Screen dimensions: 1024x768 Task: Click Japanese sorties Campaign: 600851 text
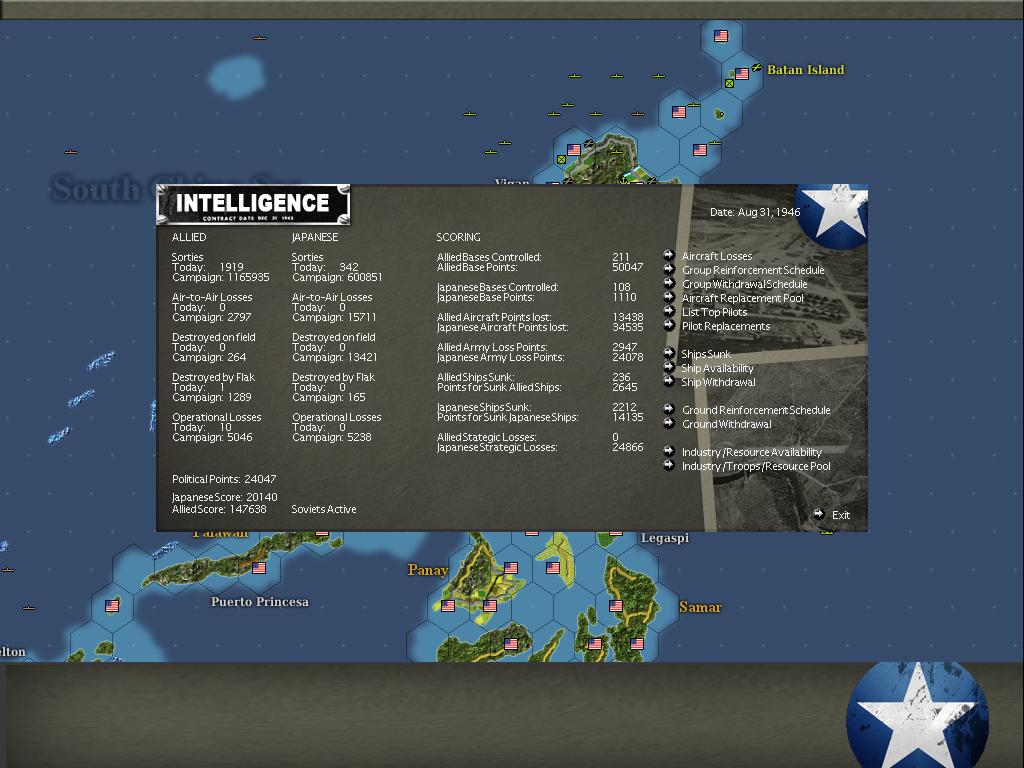point(337,277)
